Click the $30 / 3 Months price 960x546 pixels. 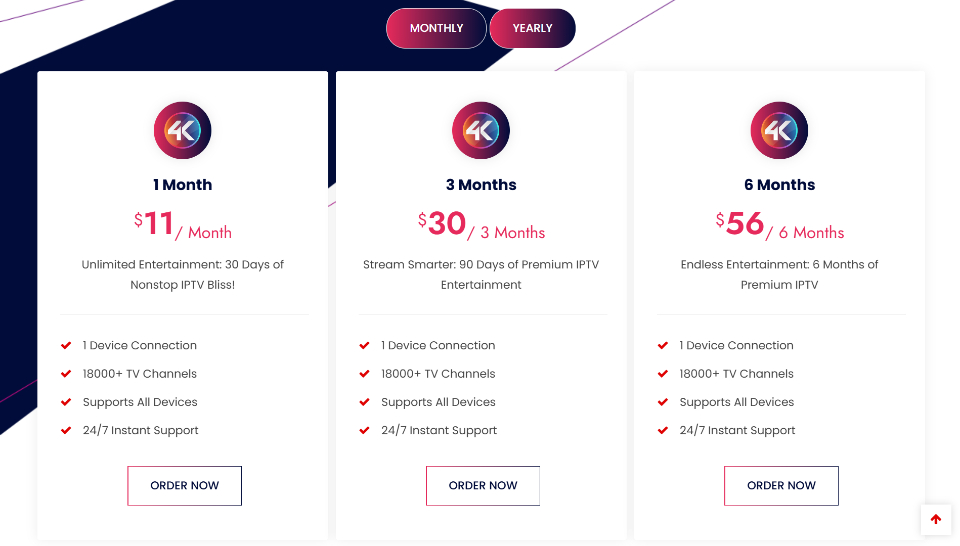[481, 225]
